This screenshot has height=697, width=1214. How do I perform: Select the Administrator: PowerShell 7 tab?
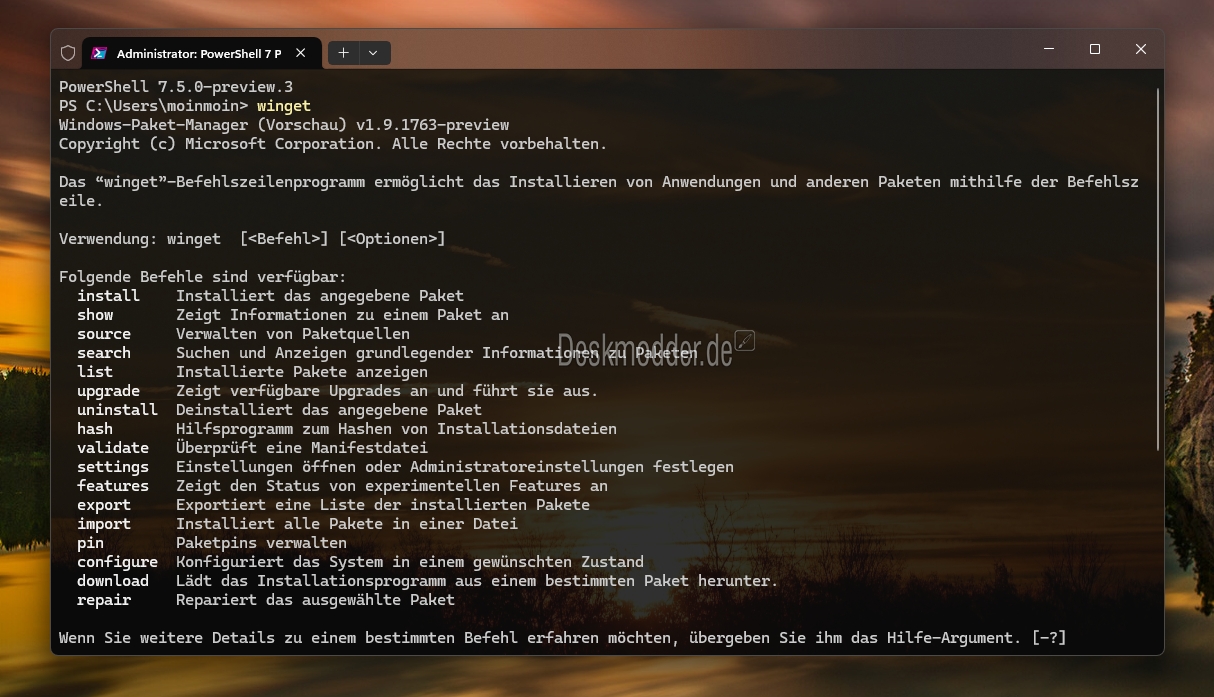point(202,53)
